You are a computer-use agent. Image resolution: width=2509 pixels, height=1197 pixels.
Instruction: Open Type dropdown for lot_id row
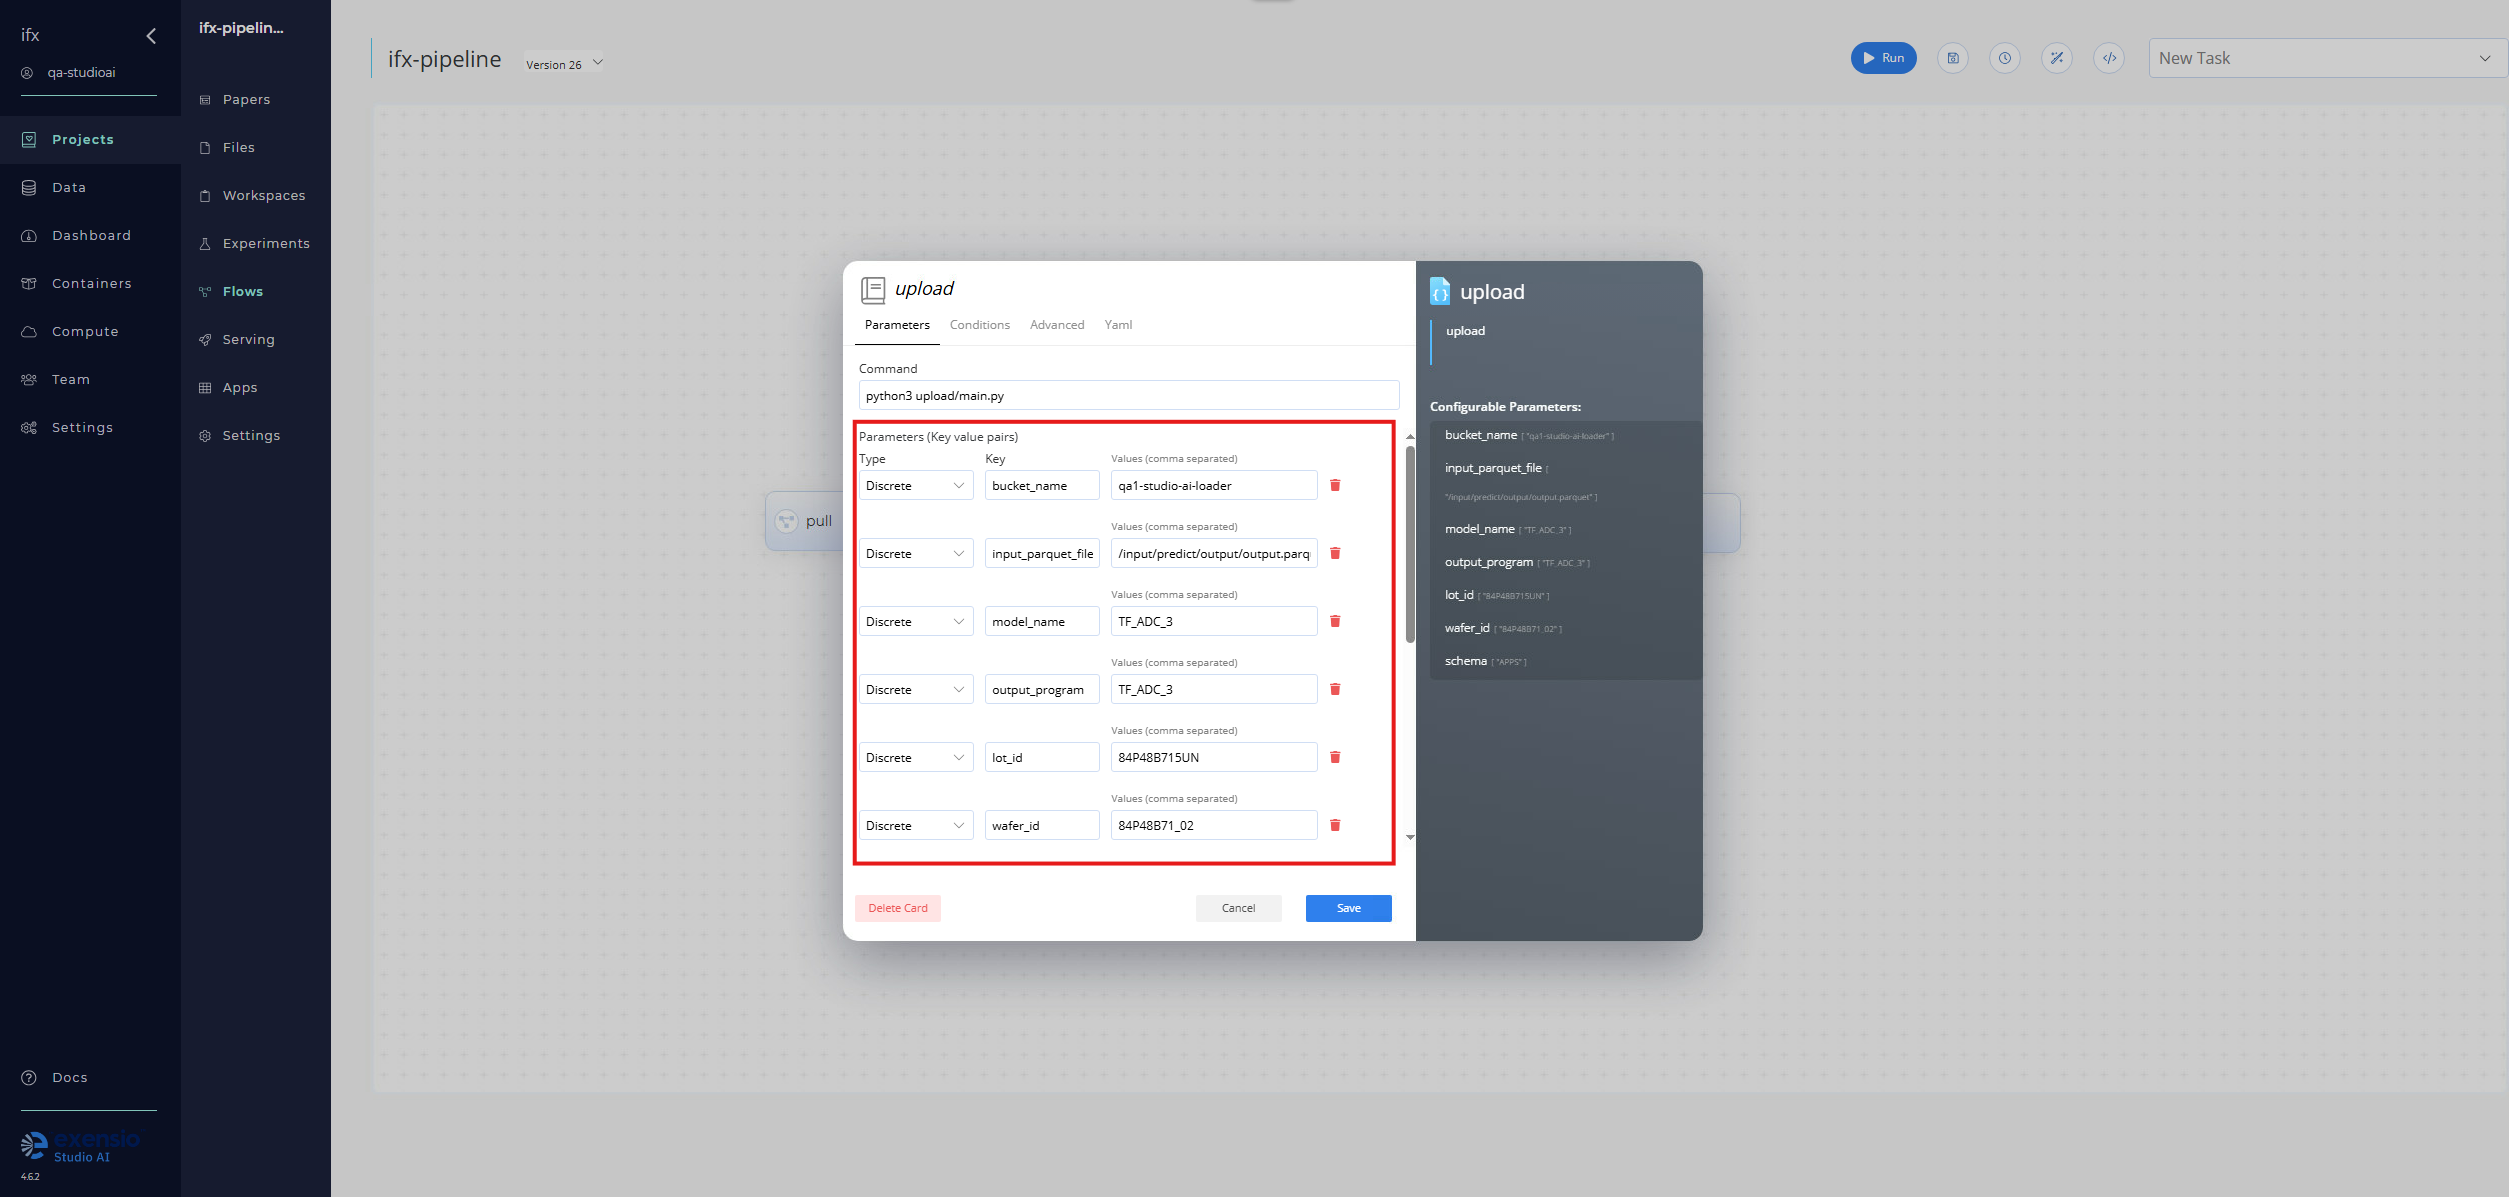tap(915, 758)
